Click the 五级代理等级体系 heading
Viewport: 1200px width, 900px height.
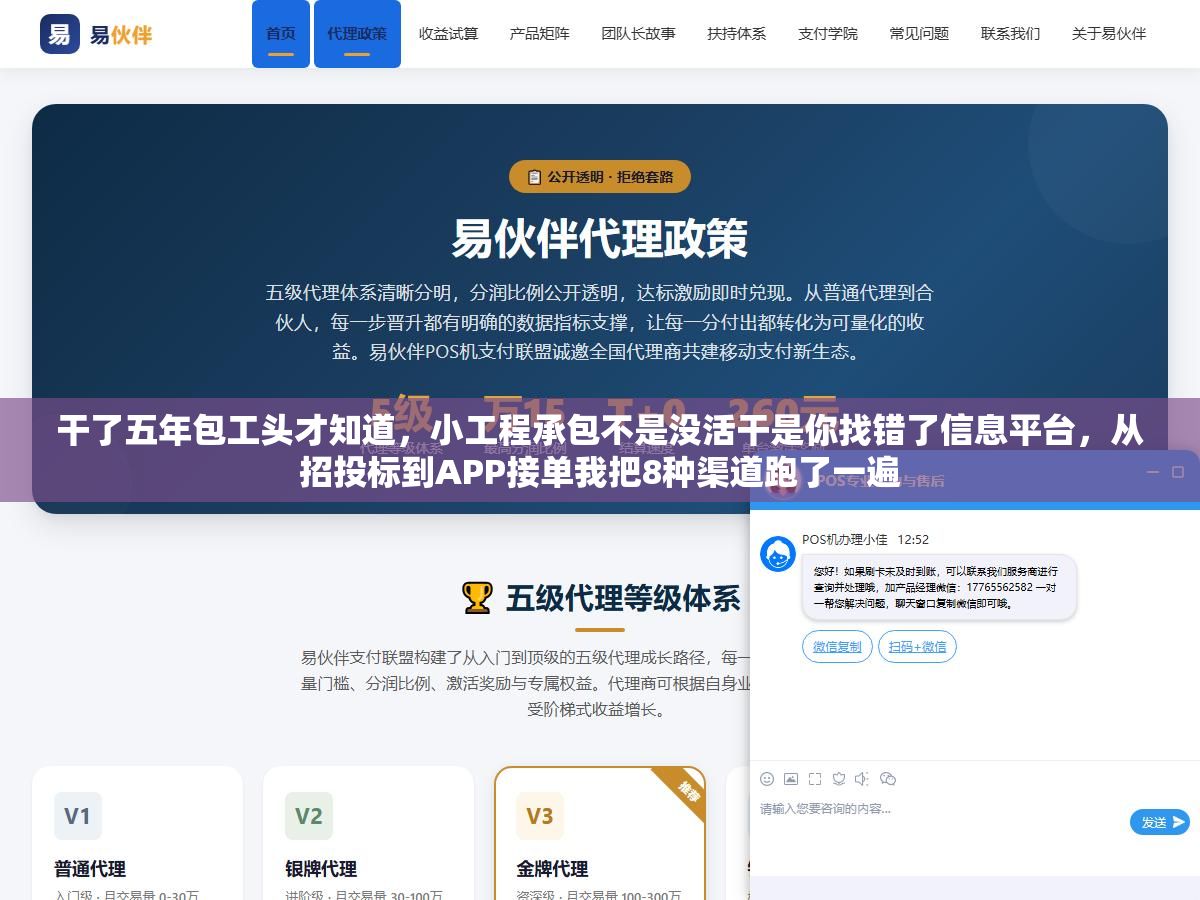tap(623, 598)
